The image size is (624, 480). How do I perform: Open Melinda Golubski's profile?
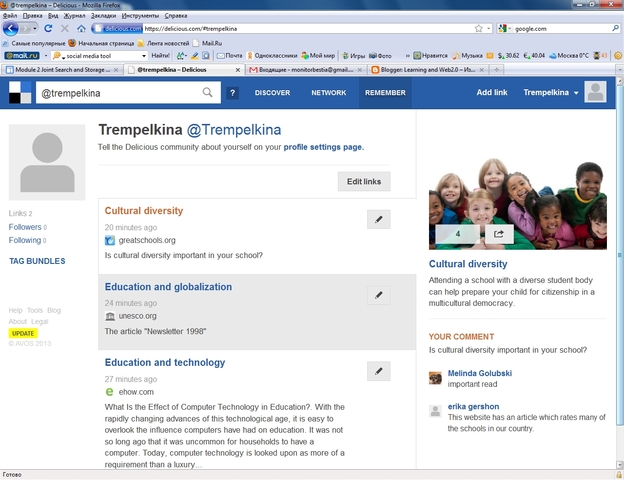480,373
